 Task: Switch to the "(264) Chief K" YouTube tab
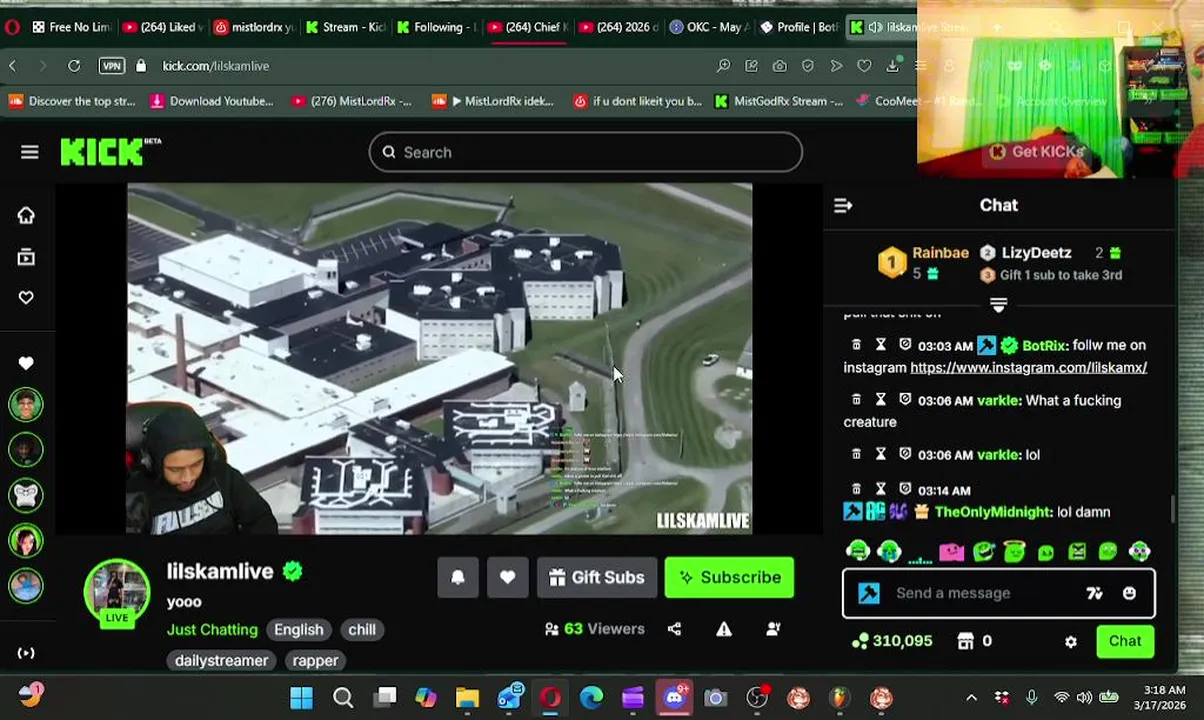click(527, 27)
